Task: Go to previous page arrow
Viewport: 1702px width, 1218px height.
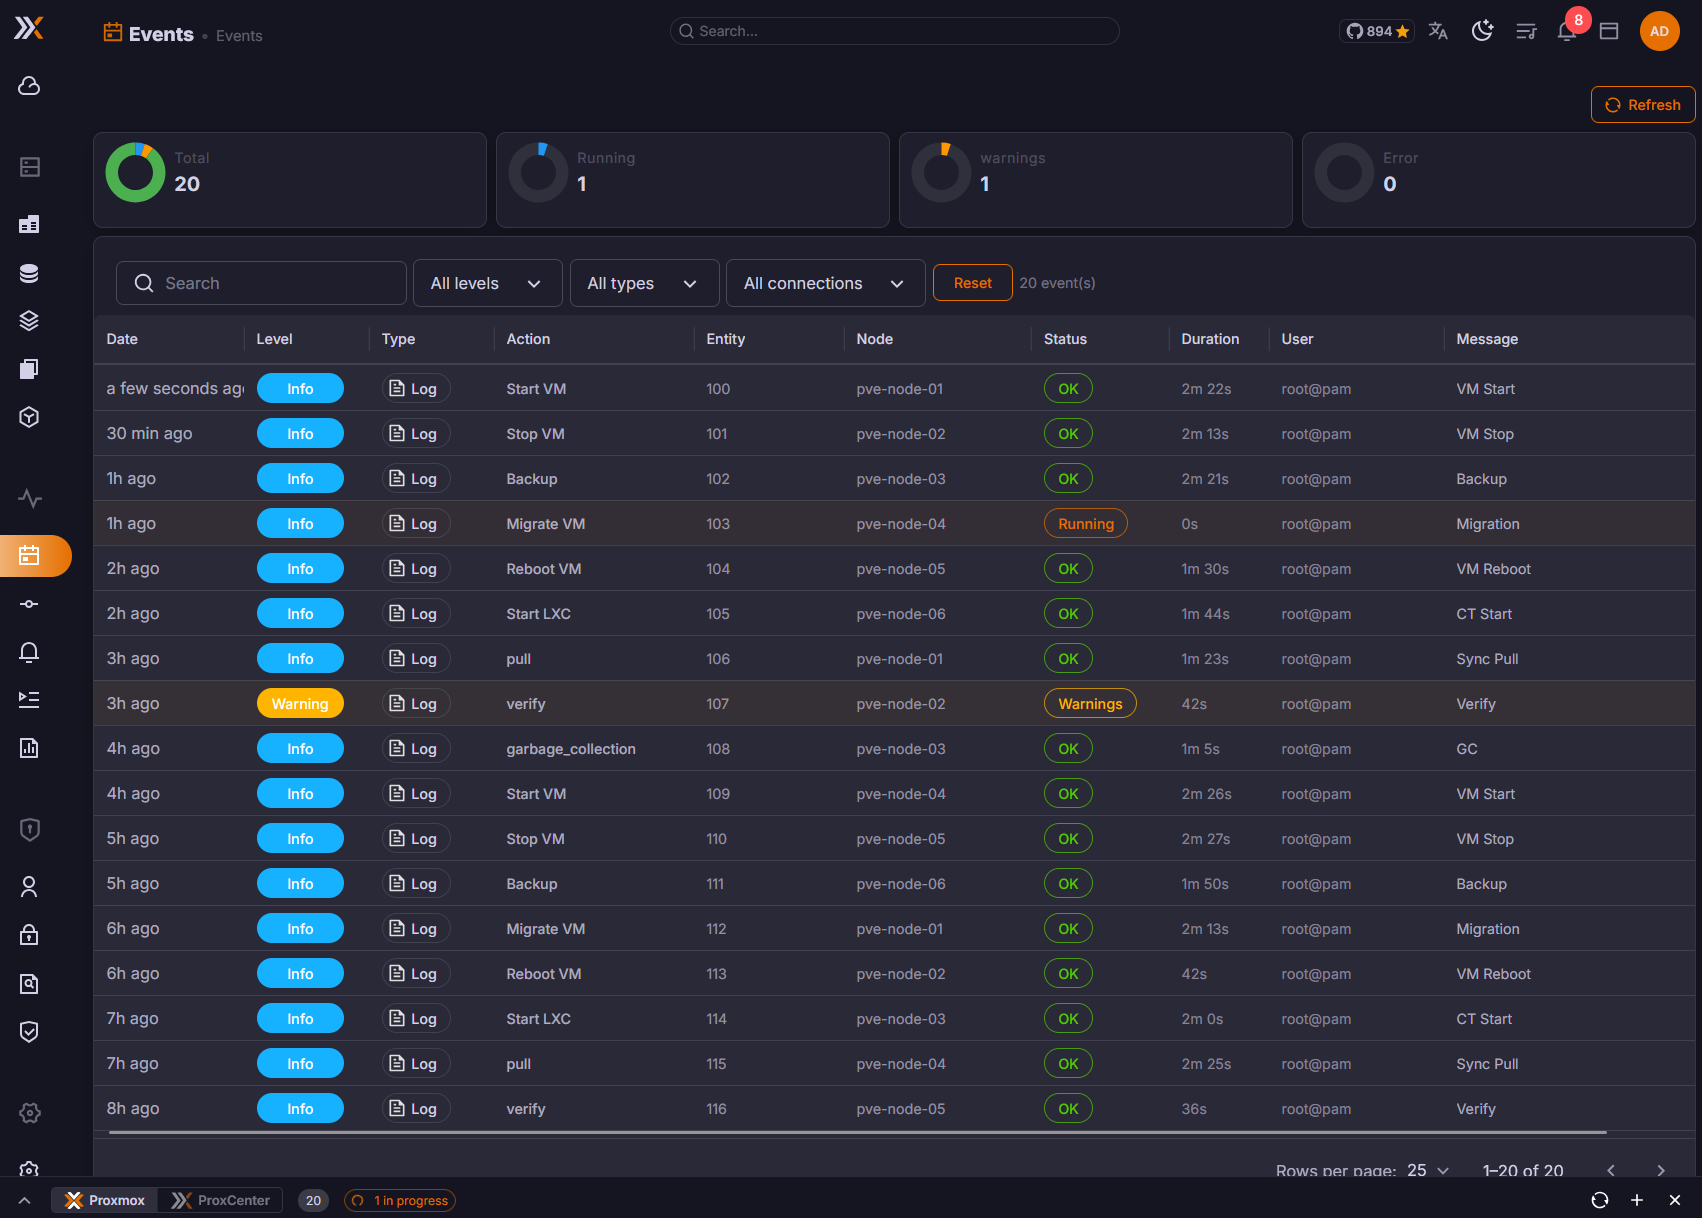Action: 1611,1170
